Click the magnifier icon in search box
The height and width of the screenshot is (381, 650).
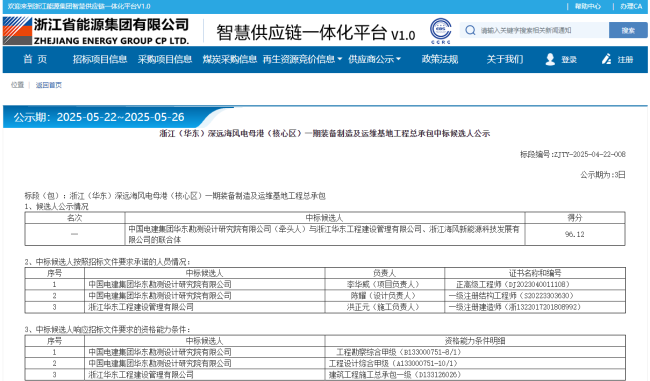coord(470,30)
